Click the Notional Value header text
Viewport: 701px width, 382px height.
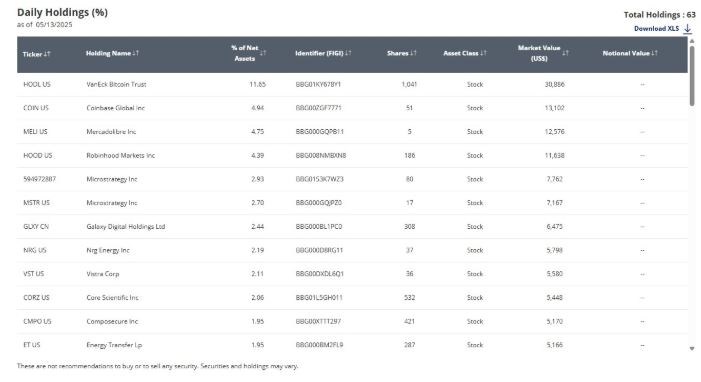coord(626,53)
